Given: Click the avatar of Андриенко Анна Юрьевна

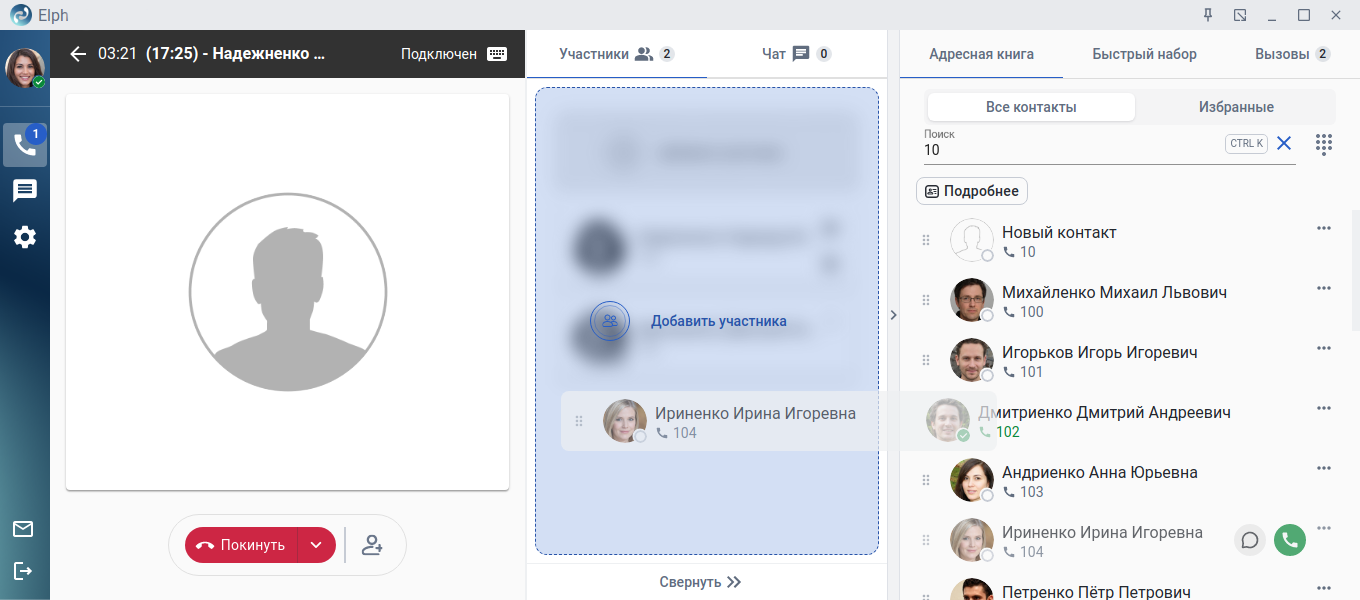Looking at the screenshot, I should pyautogui.click(x=971, y=480).
